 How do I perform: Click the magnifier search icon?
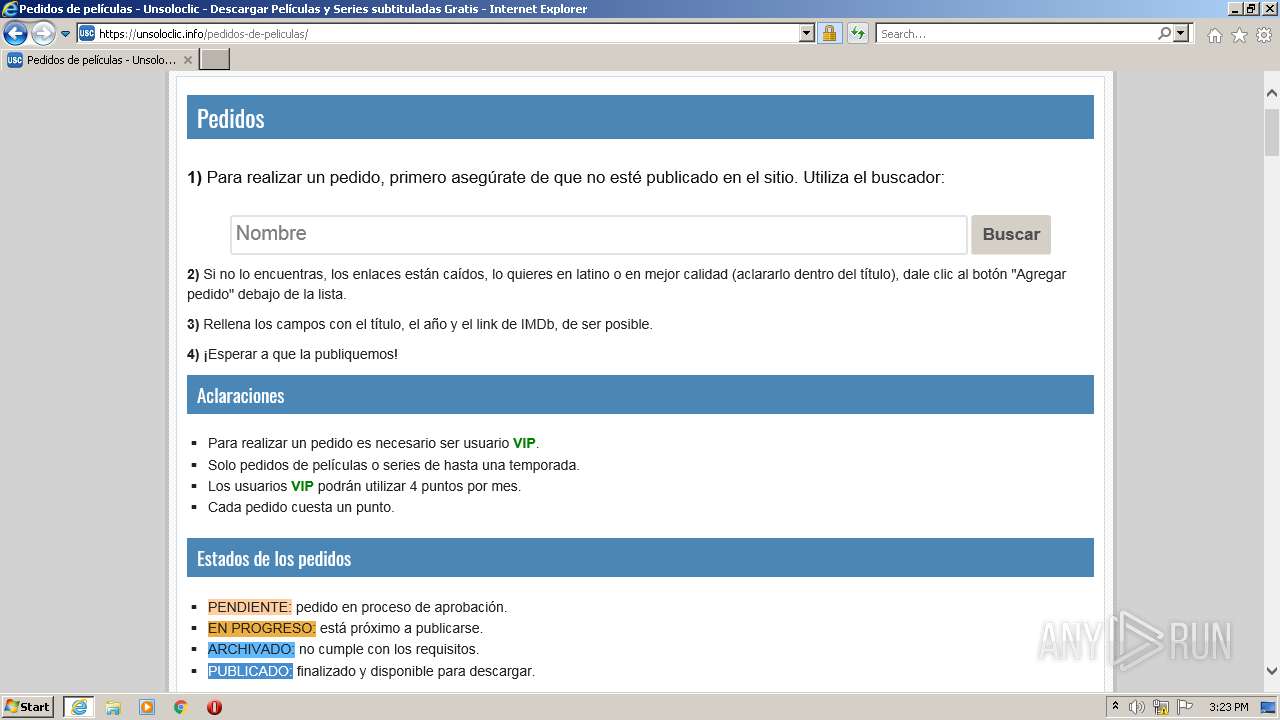click(x=1164, y=33)
